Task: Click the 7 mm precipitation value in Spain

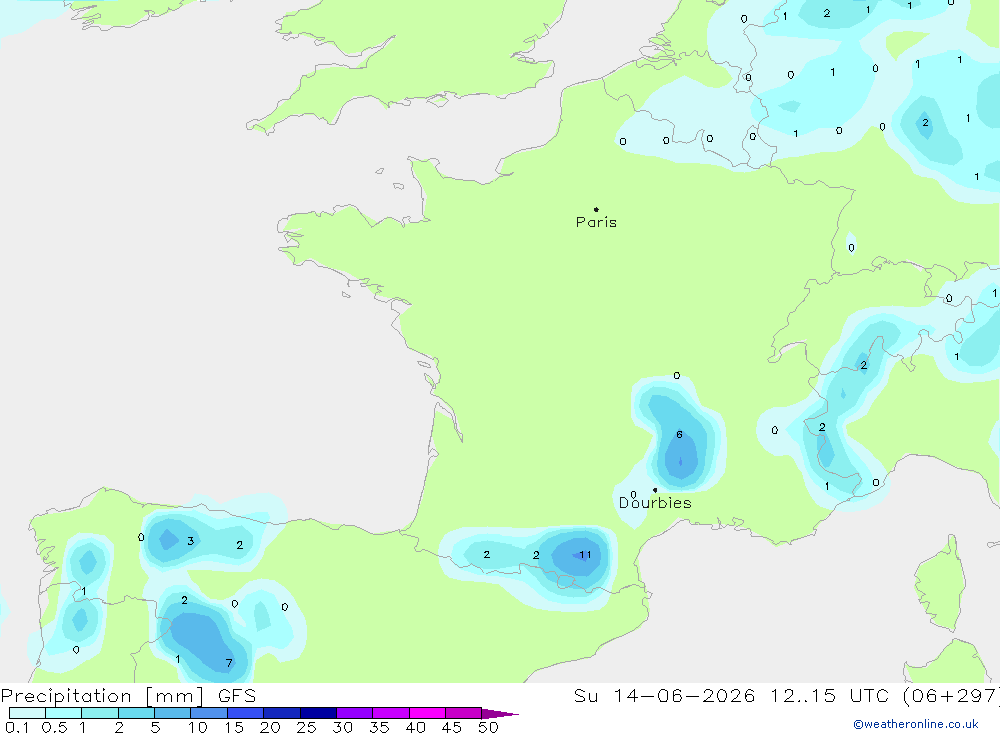Action: (229, 663)
